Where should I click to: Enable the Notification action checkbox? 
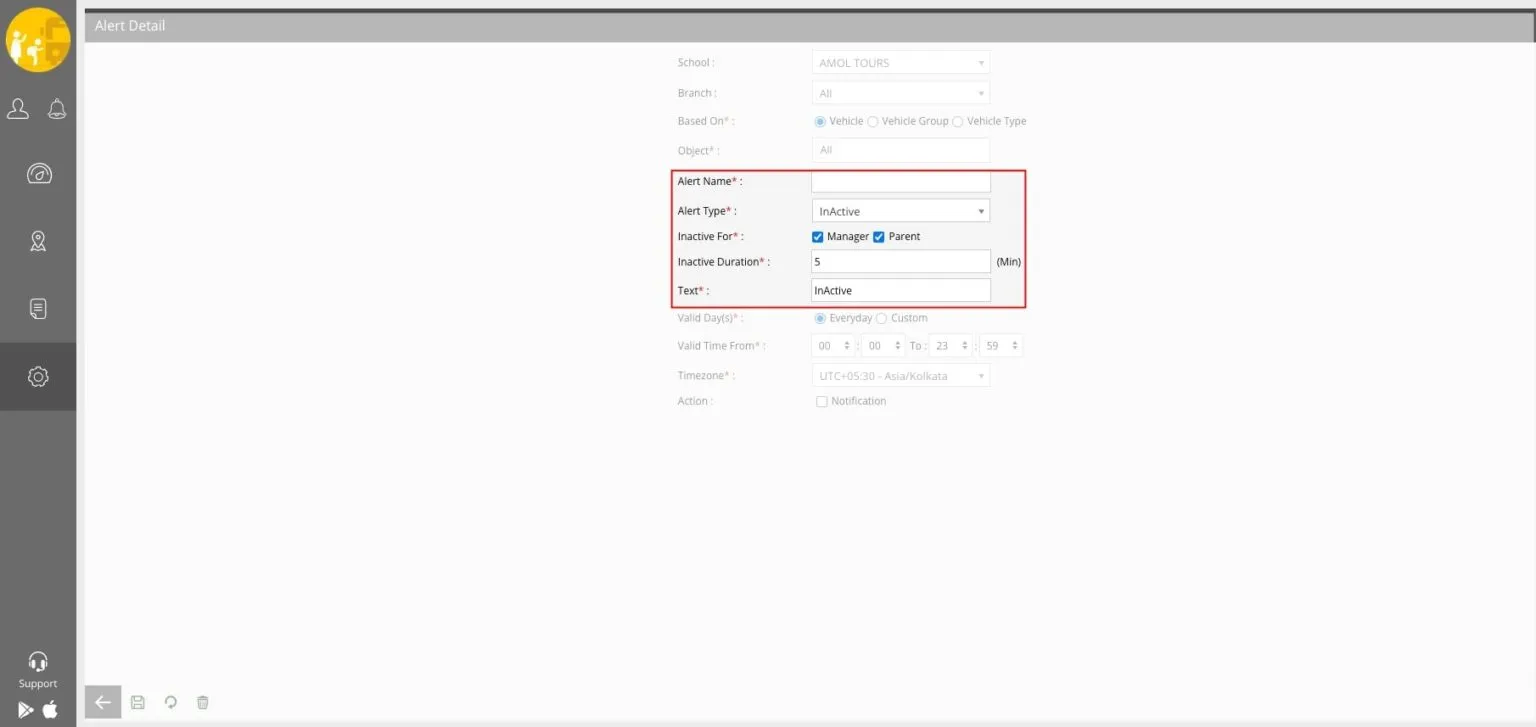822,401
